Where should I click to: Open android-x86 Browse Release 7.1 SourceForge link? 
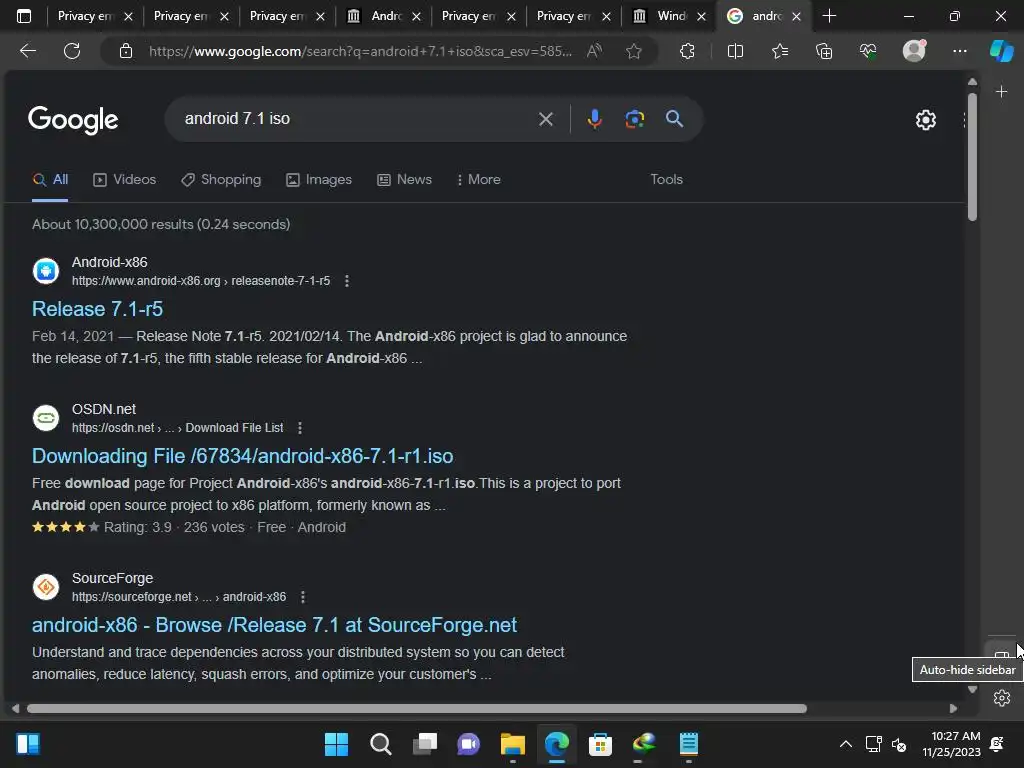[x=274, y=625]
